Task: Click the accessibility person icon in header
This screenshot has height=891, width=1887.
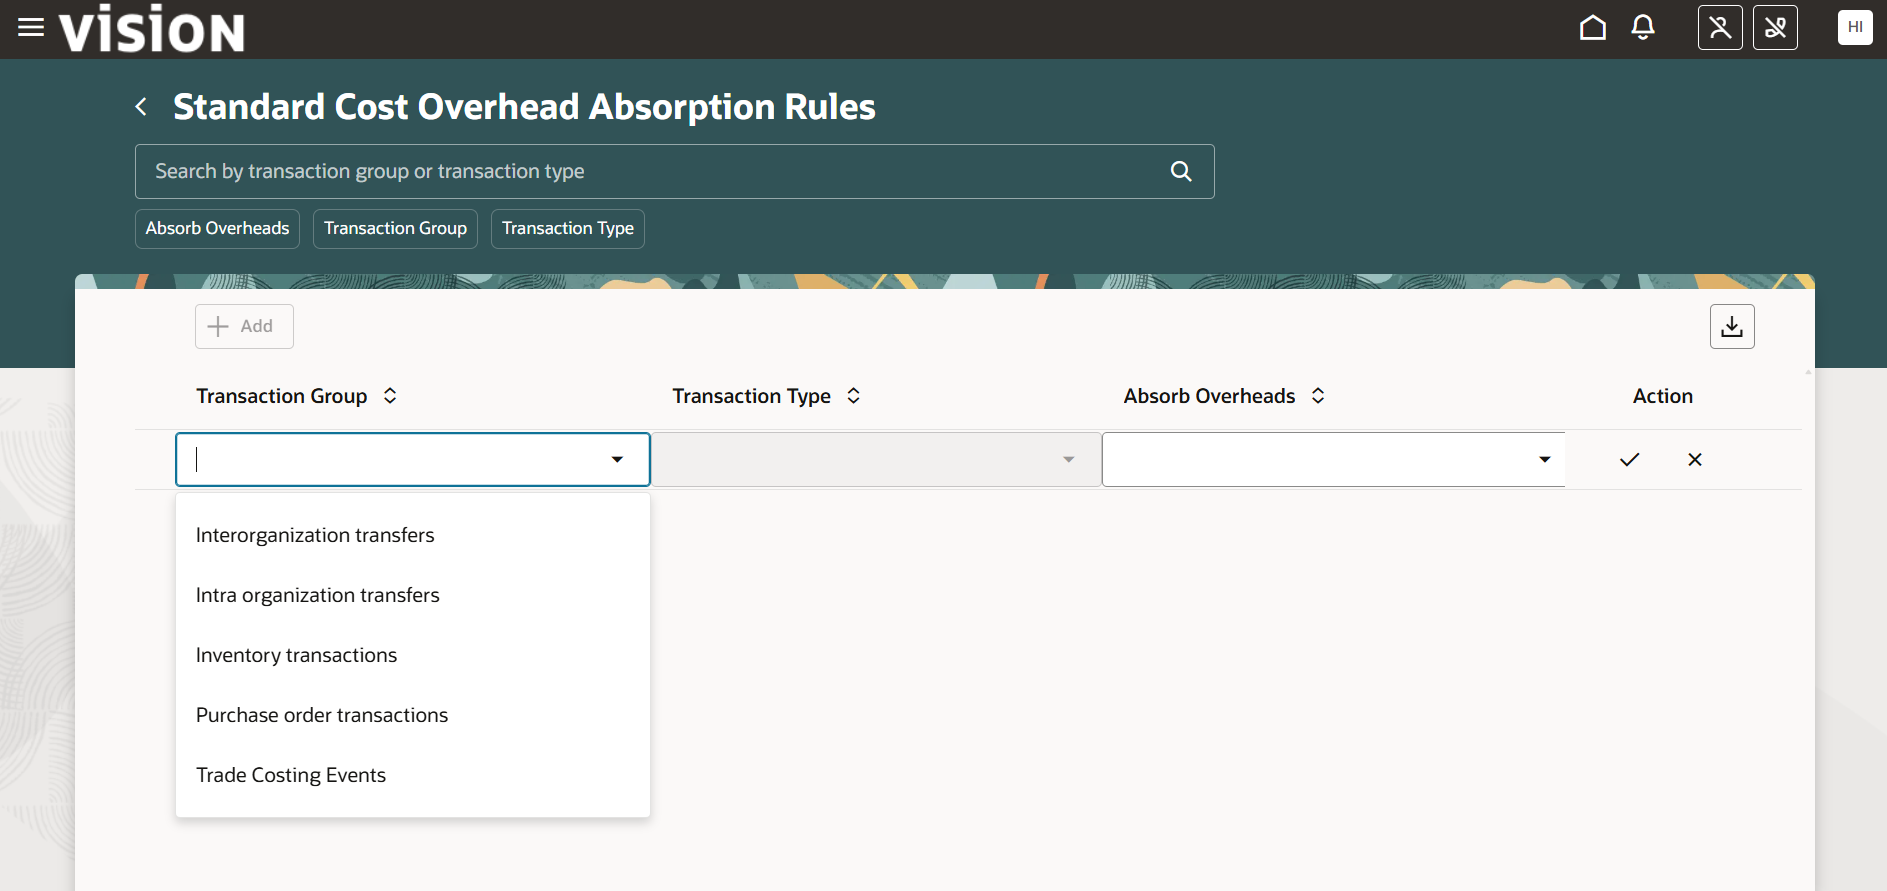Action: tap(1720, 28)
